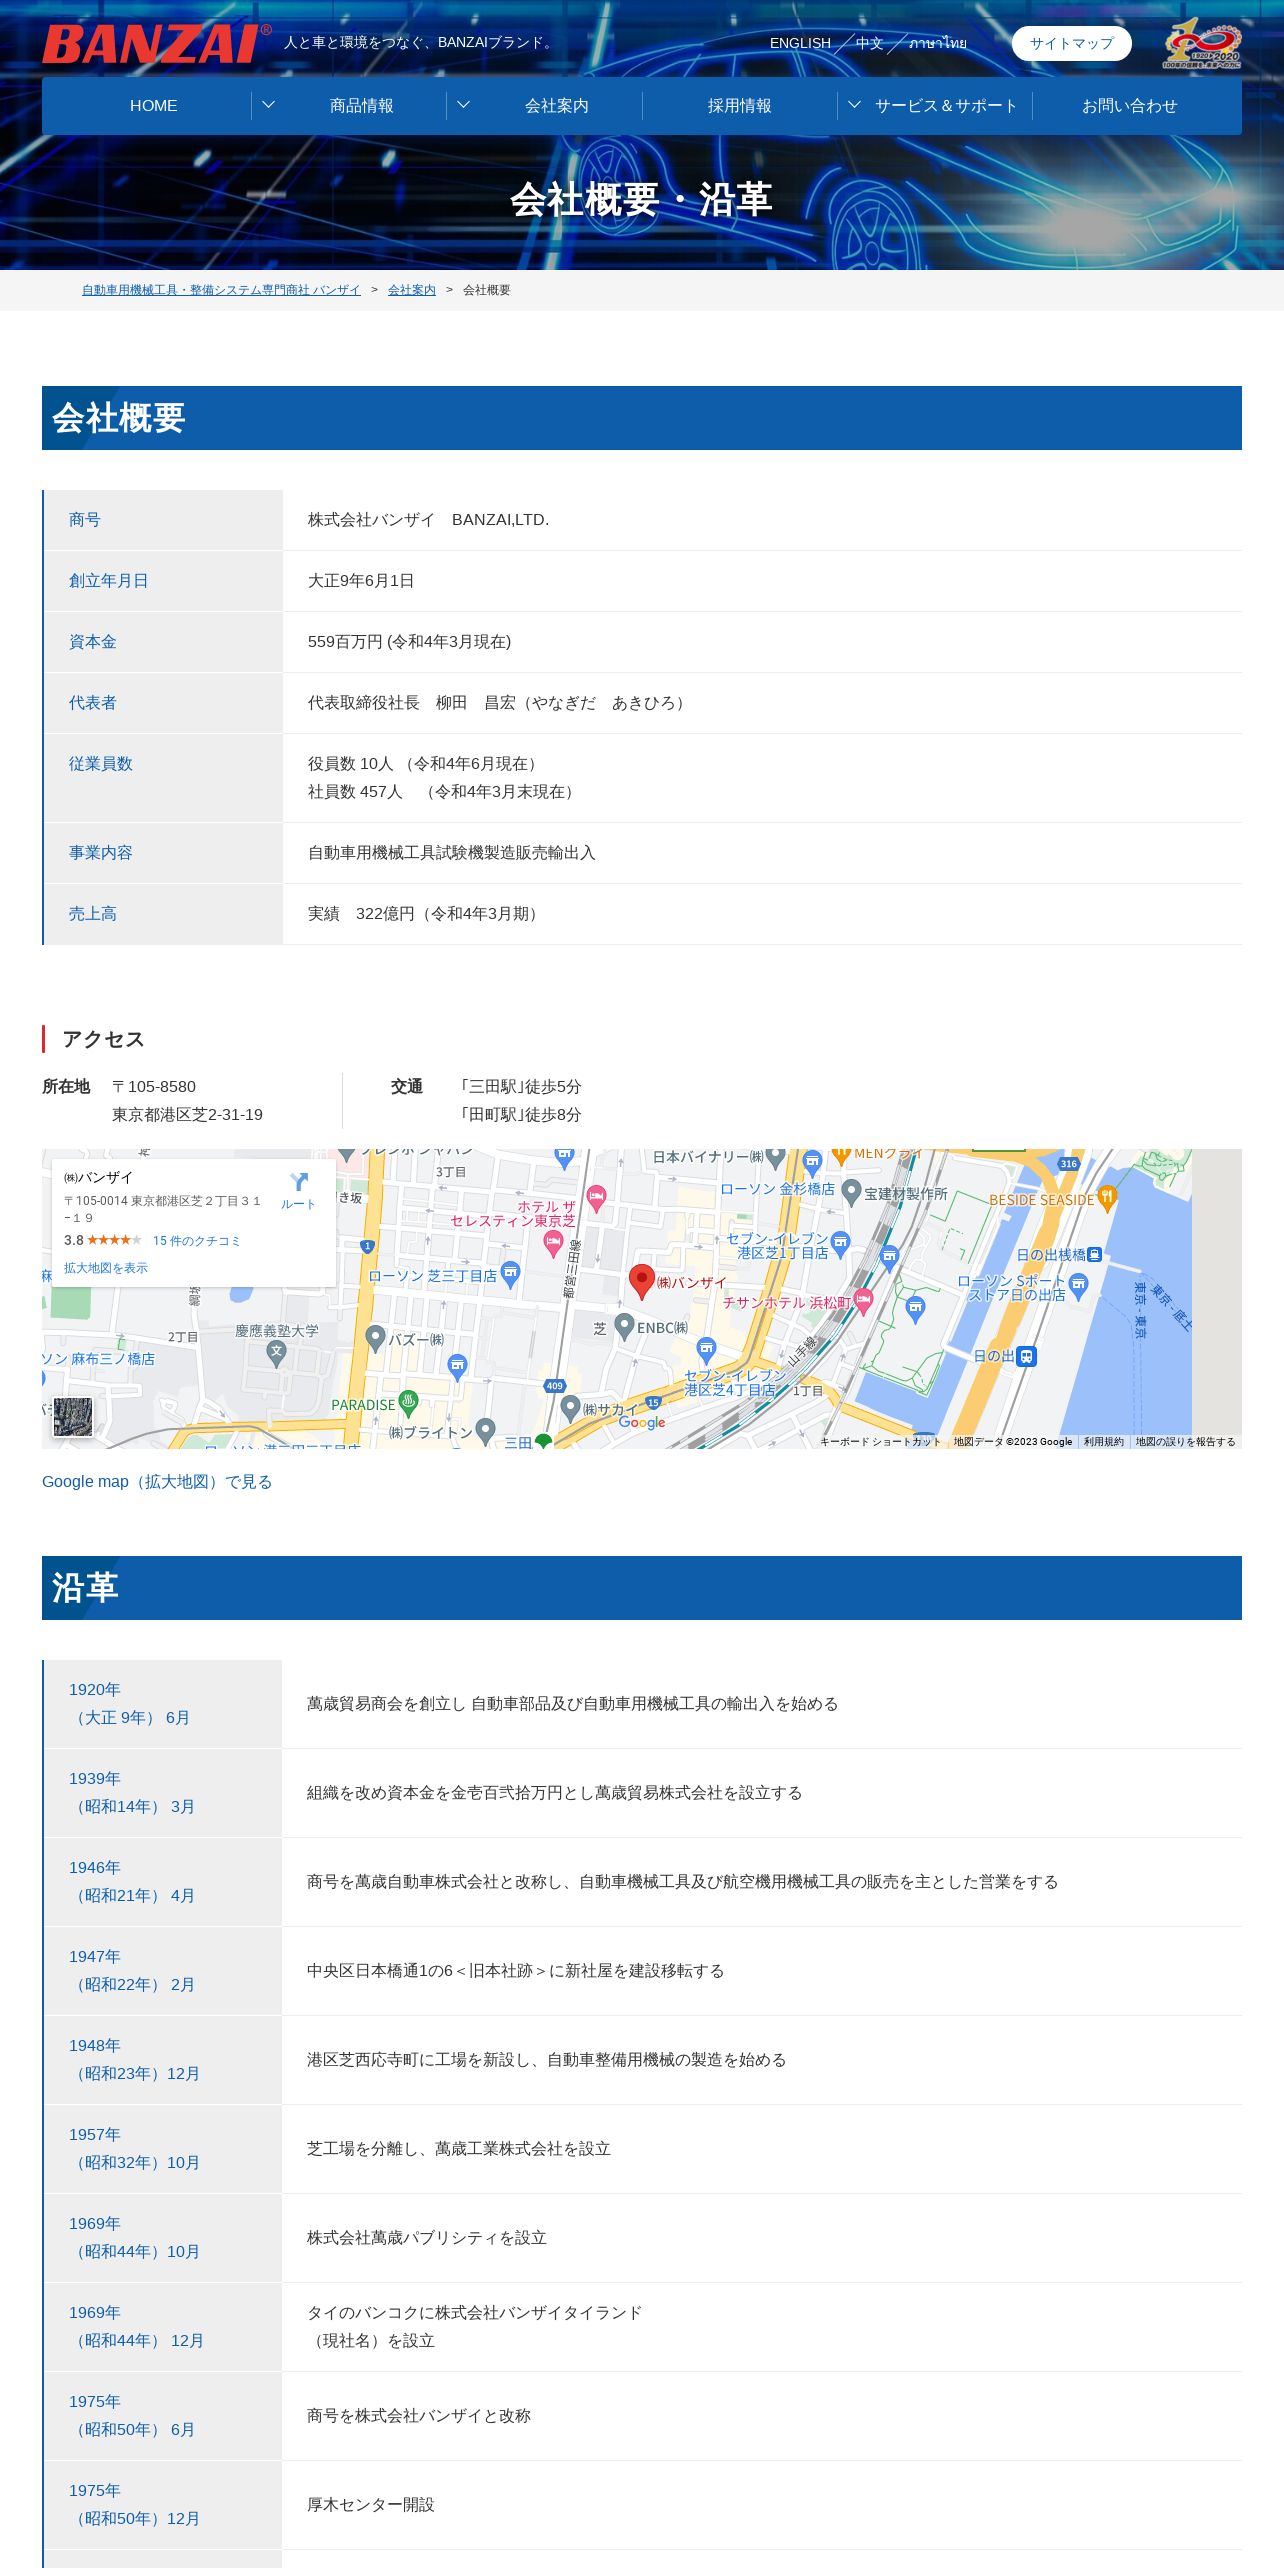The width and height of the screenshot is (1284, 2568).
Task: Open the 100th anniversary badge icon
Action: tap(1202, 43)
